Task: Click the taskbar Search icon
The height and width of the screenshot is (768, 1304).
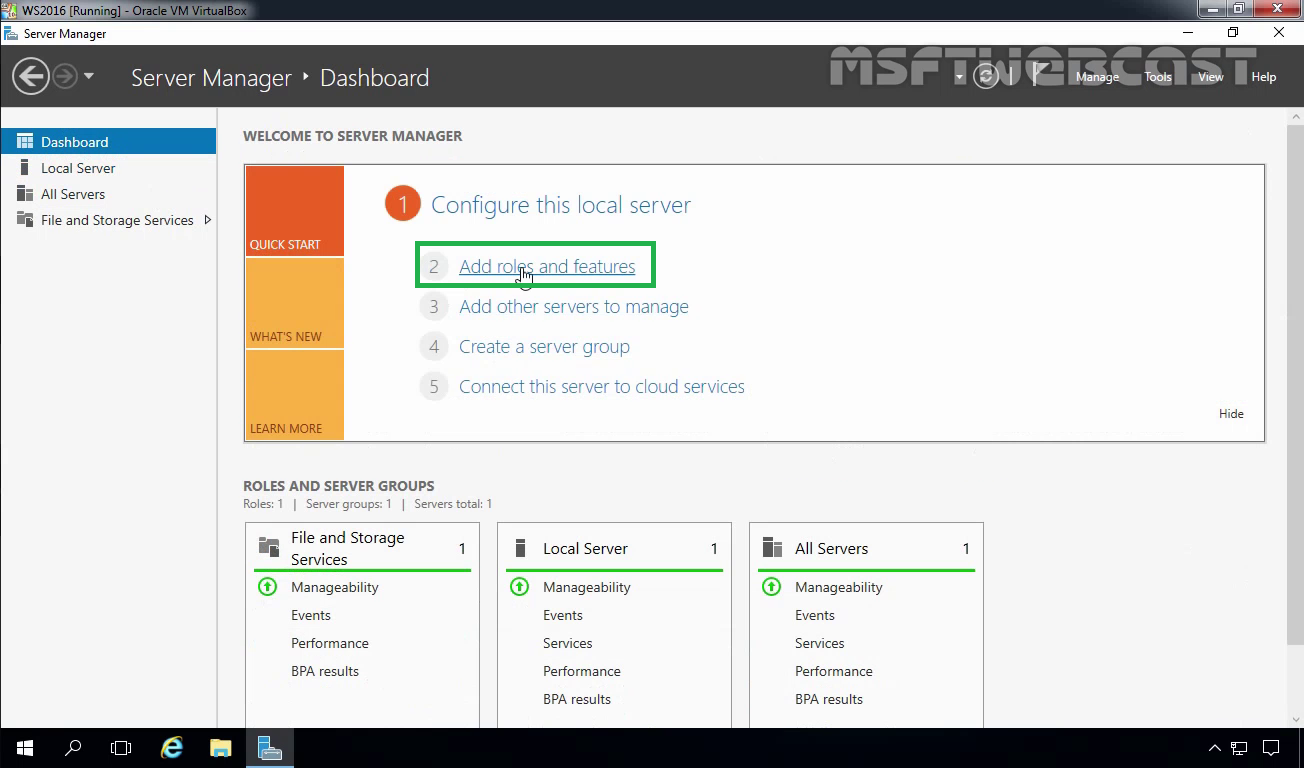Action: coord(73,748)
